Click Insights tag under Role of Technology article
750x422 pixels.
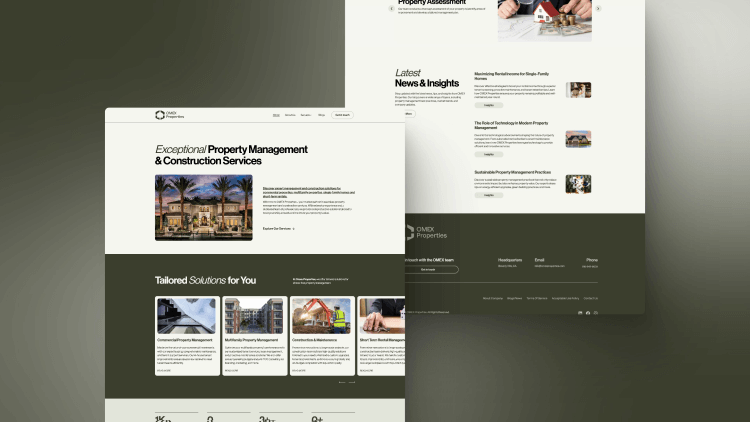tap(488, 155)
